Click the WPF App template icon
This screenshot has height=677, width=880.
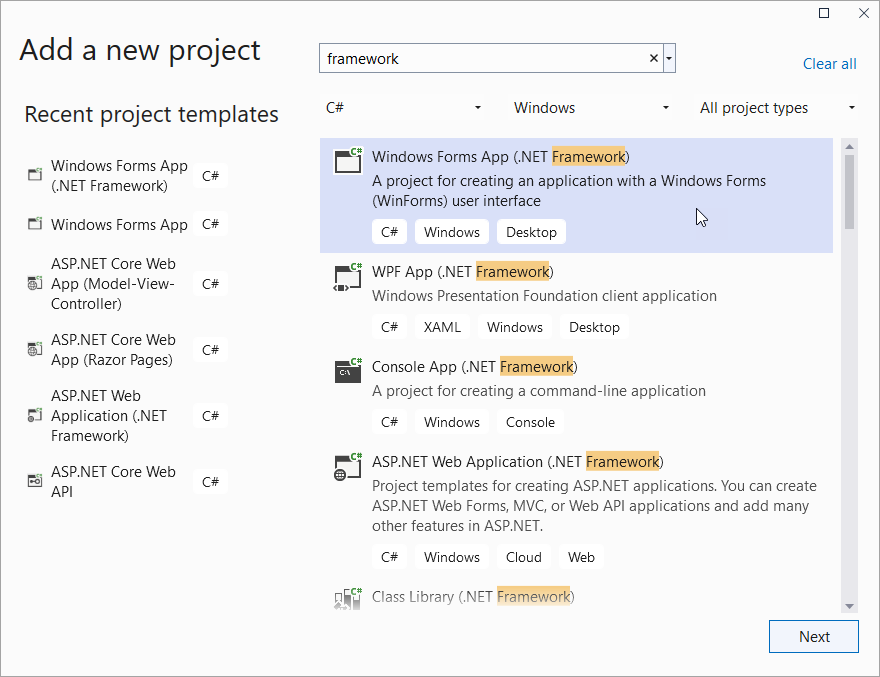(x=348, y=277)
